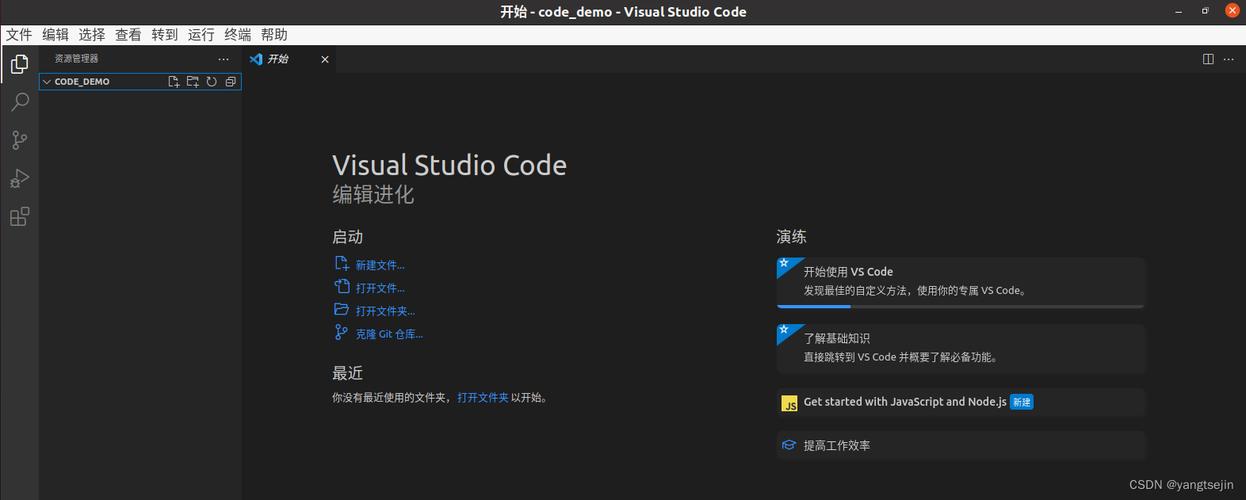Open the 终端 menu

click(238, 34)
